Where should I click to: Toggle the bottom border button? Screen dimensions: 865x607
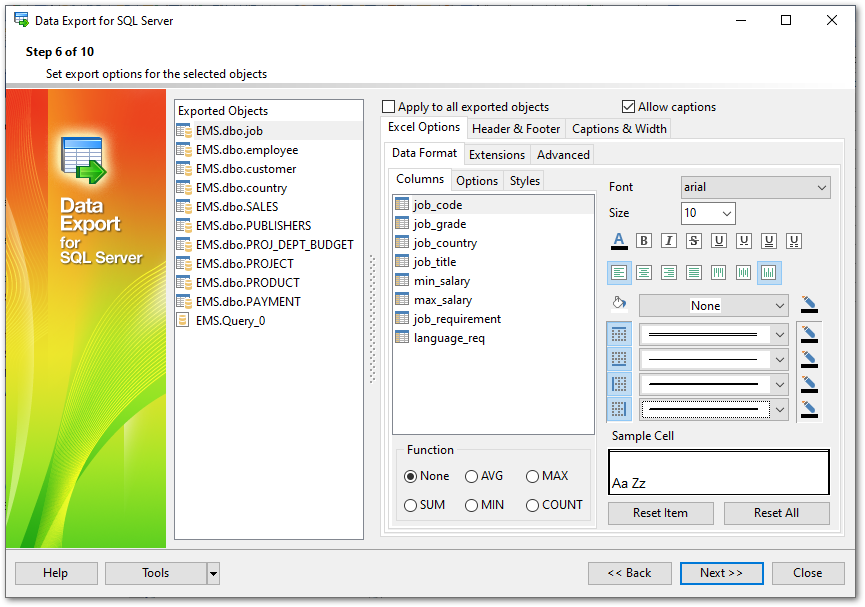[619, 359]
